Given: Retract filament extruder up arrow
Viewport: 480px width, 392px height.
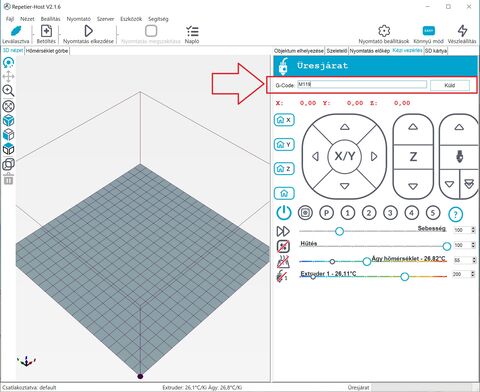Looking at the screenshot, I should (459, 127).
